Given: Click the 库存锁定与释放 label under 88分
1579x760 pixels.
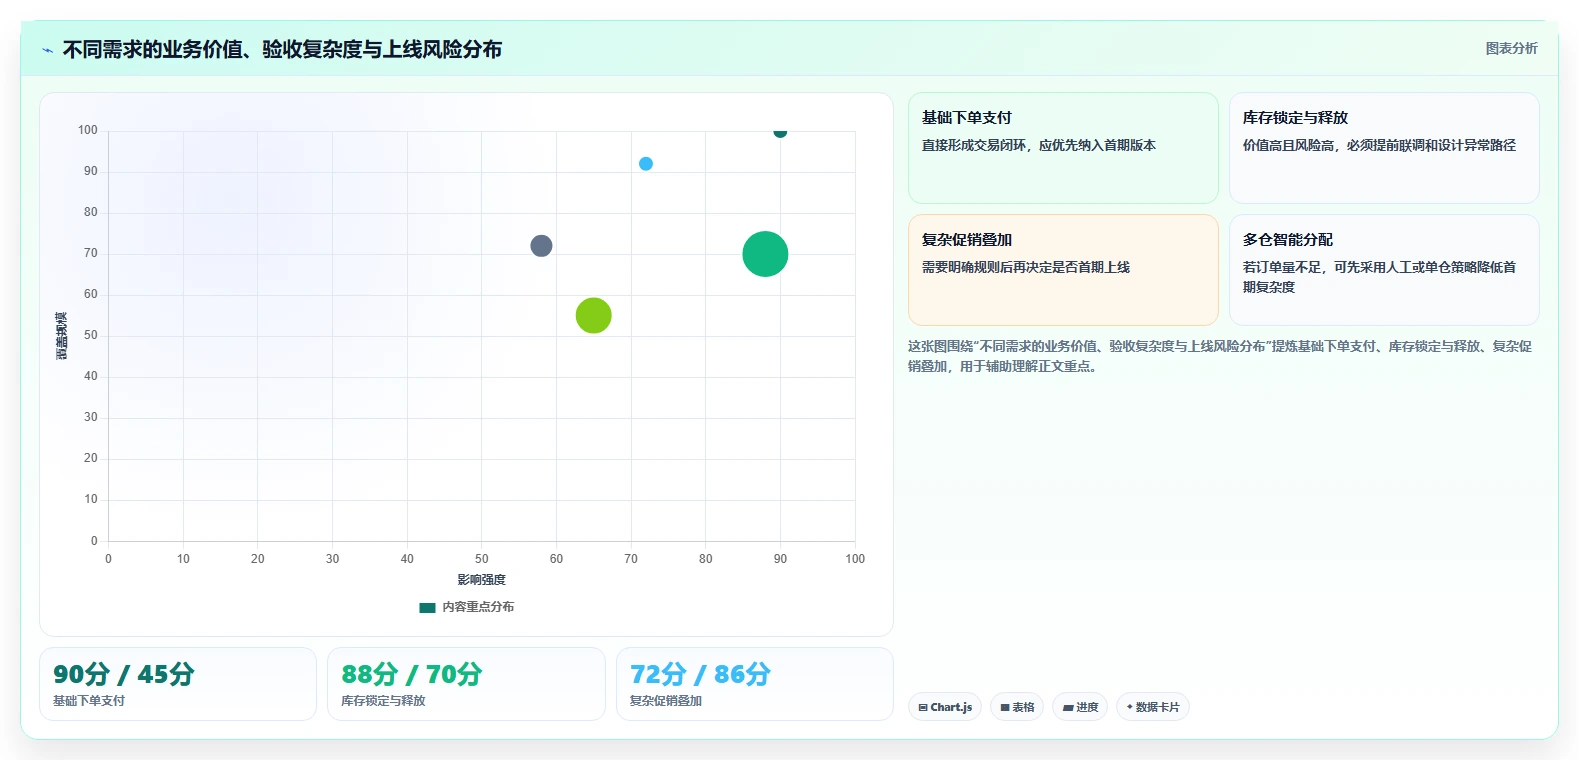Looking at the screenshot, I should [383, 701].
